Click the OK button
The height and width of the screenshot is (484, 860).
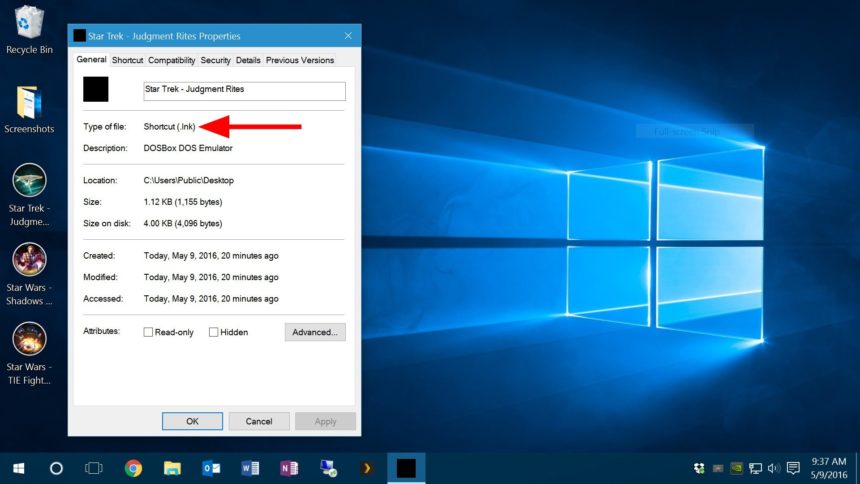pos(193,421)
